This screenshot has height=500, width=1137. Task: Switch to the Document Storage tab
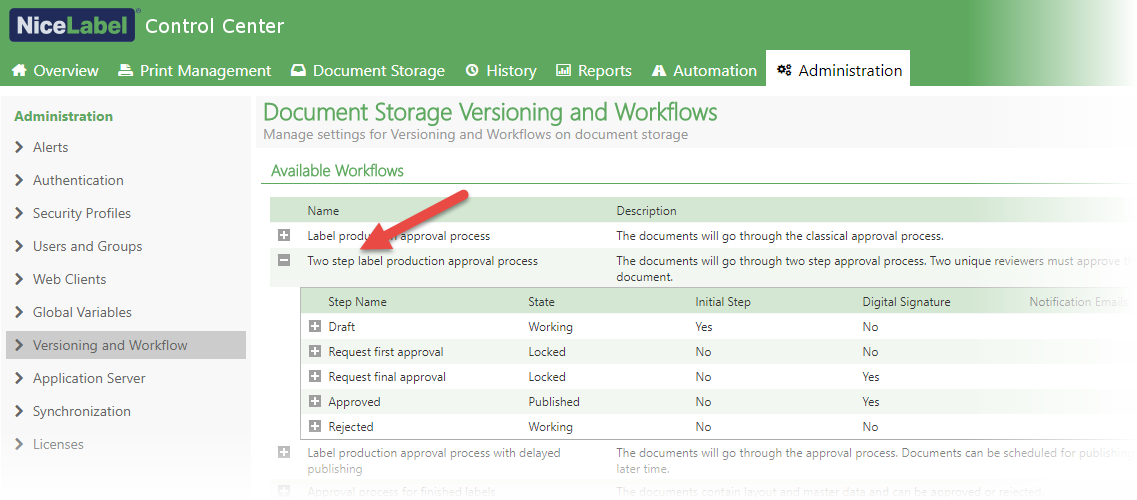(378, 71)
